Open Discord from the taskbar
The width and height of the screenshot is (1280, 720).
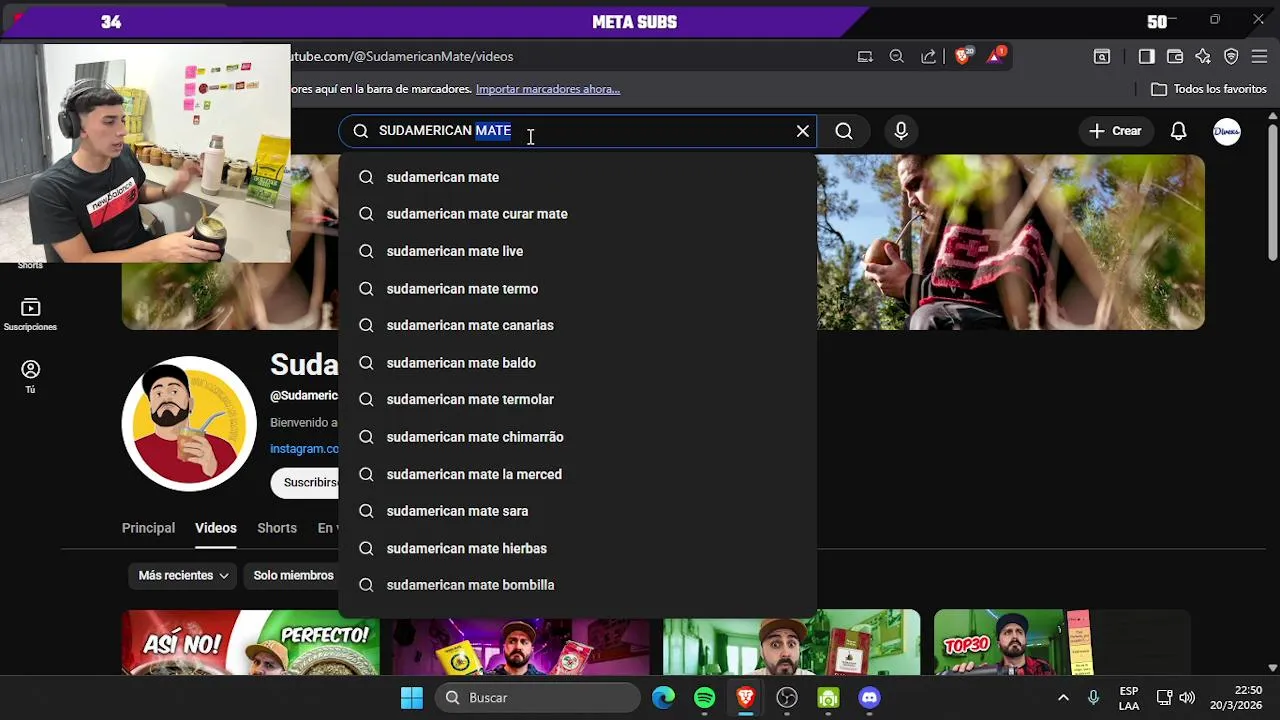click(869, 698)
